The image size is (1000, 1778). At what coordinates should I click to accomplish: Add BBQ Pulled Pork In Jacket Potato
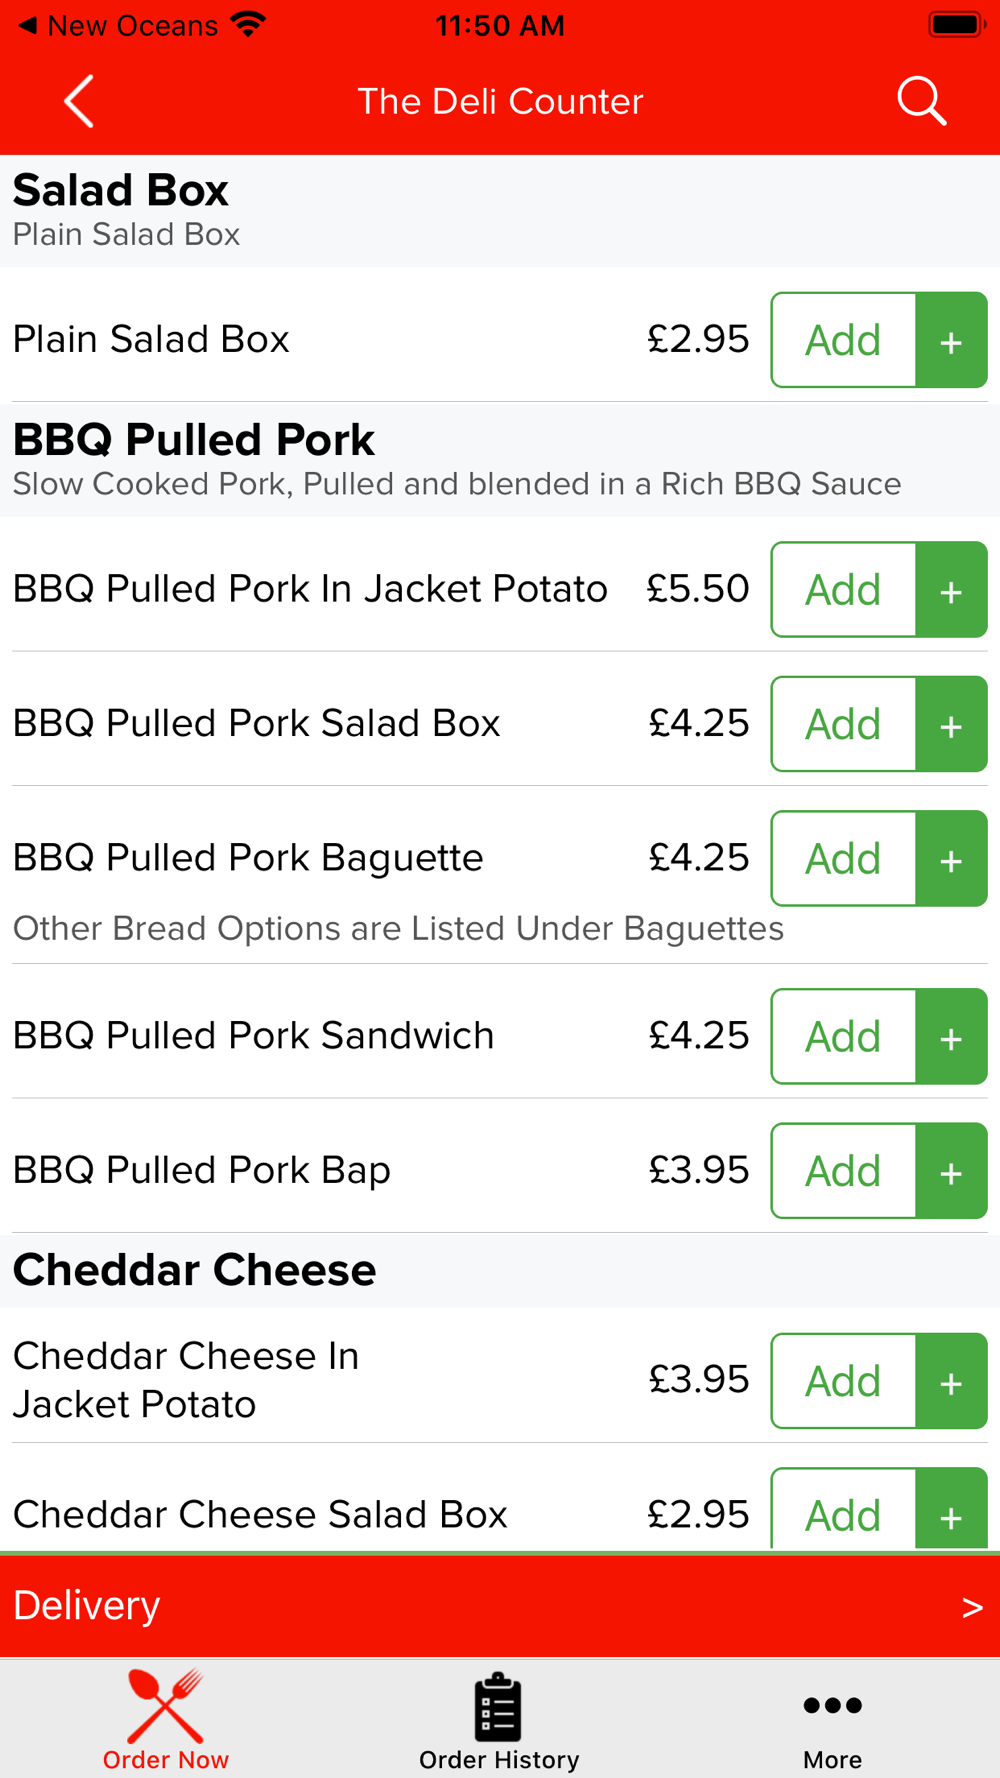pyautogui.click(x=843, y=590)
